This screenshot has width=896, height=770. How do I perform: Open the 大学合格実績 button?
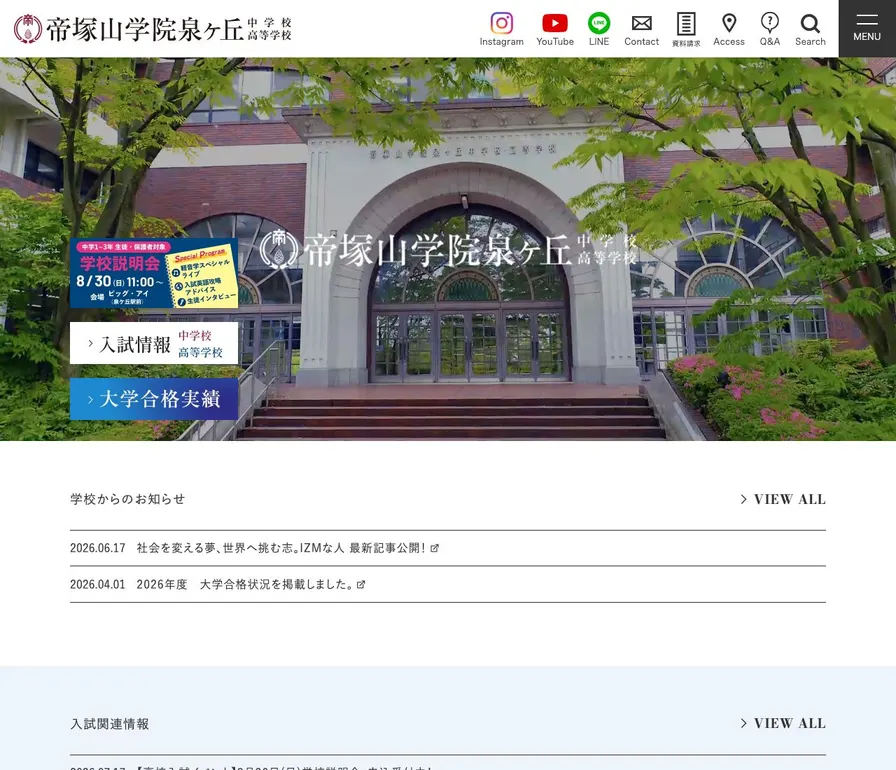154,399
